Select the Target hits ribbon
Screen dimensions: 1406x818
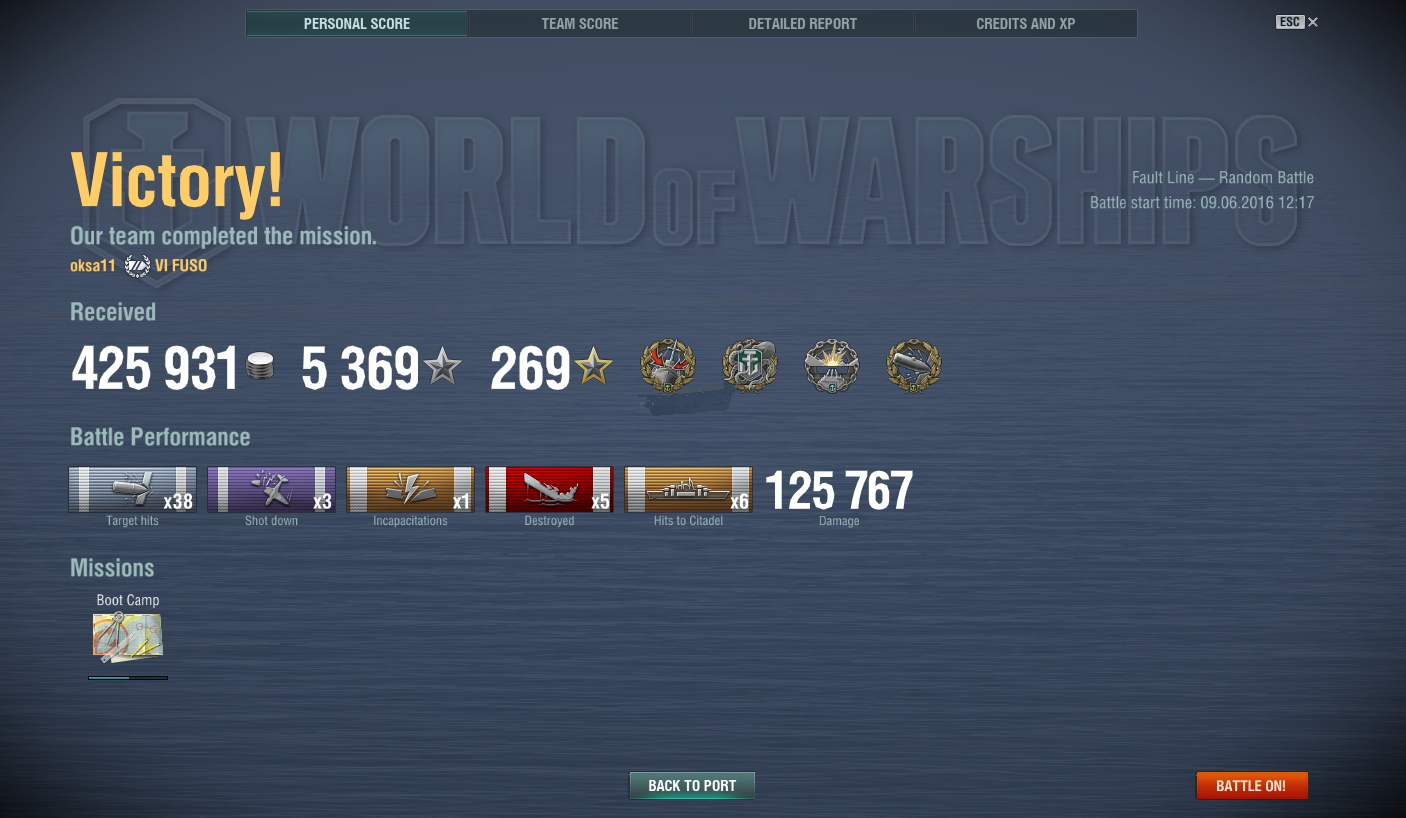pyautogui.click(x=132, y=489)
